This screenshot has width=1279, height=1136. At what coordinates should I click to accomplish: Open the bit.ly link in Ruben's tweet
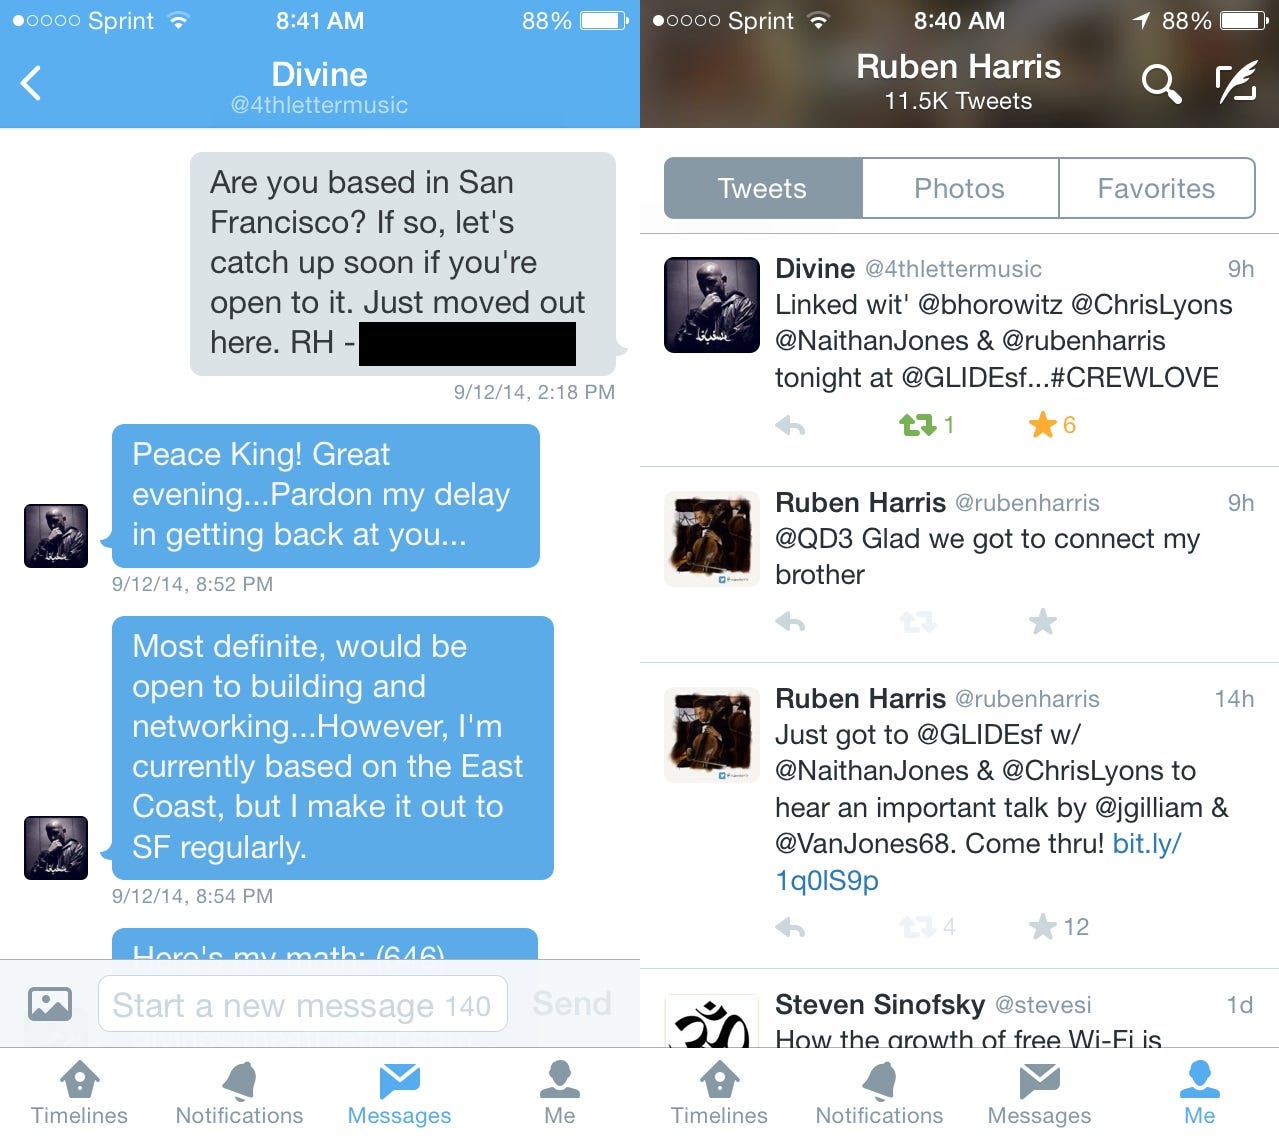977,862
